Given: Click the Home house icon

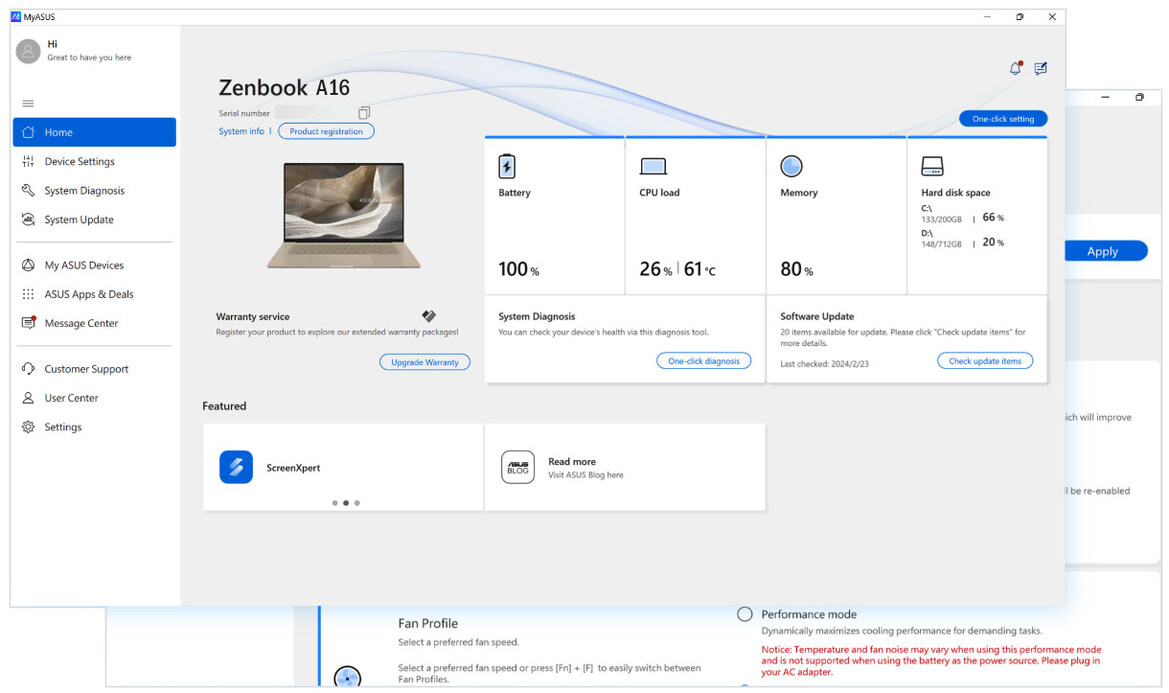Looking at the screenshot, I should click(x=28, y=132).
